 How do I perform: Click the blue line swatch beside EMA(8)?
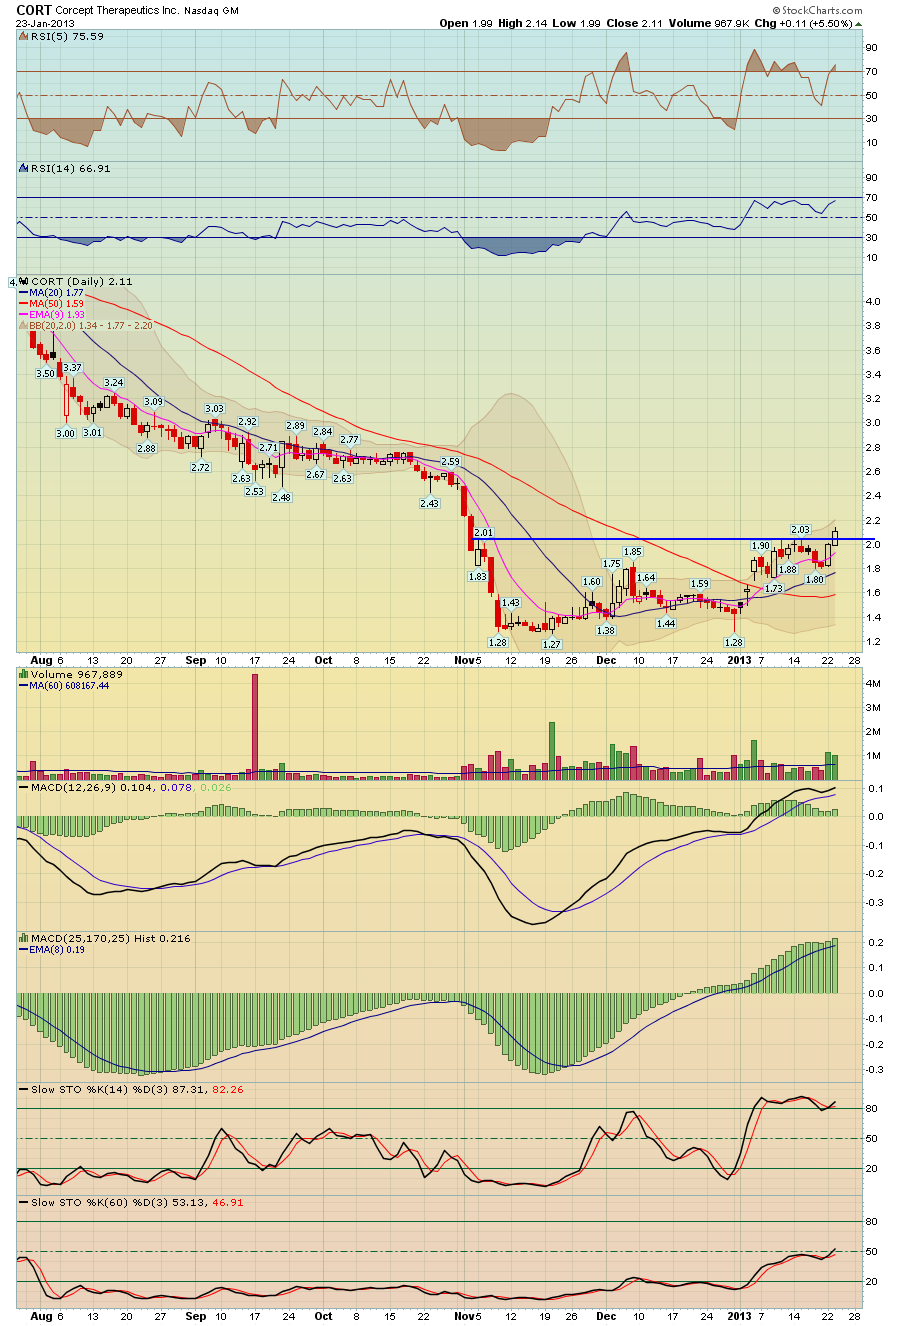tap(23, 949)
